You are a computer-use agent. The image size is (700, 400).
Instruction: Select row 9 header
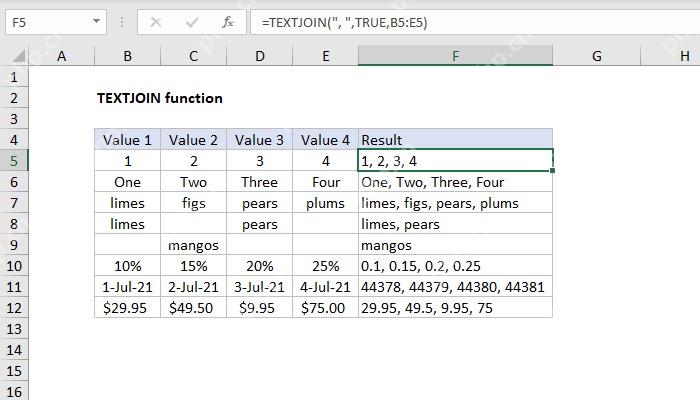(14, 245)
